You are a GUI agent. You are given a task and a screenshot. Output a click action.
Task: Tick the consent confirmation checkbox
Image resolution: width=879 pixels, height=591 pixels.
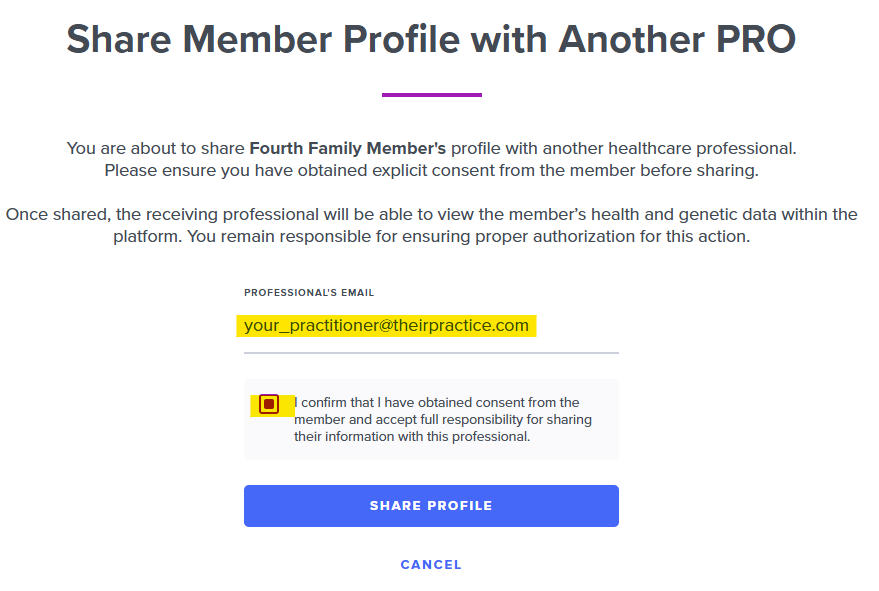coord(268,404)
